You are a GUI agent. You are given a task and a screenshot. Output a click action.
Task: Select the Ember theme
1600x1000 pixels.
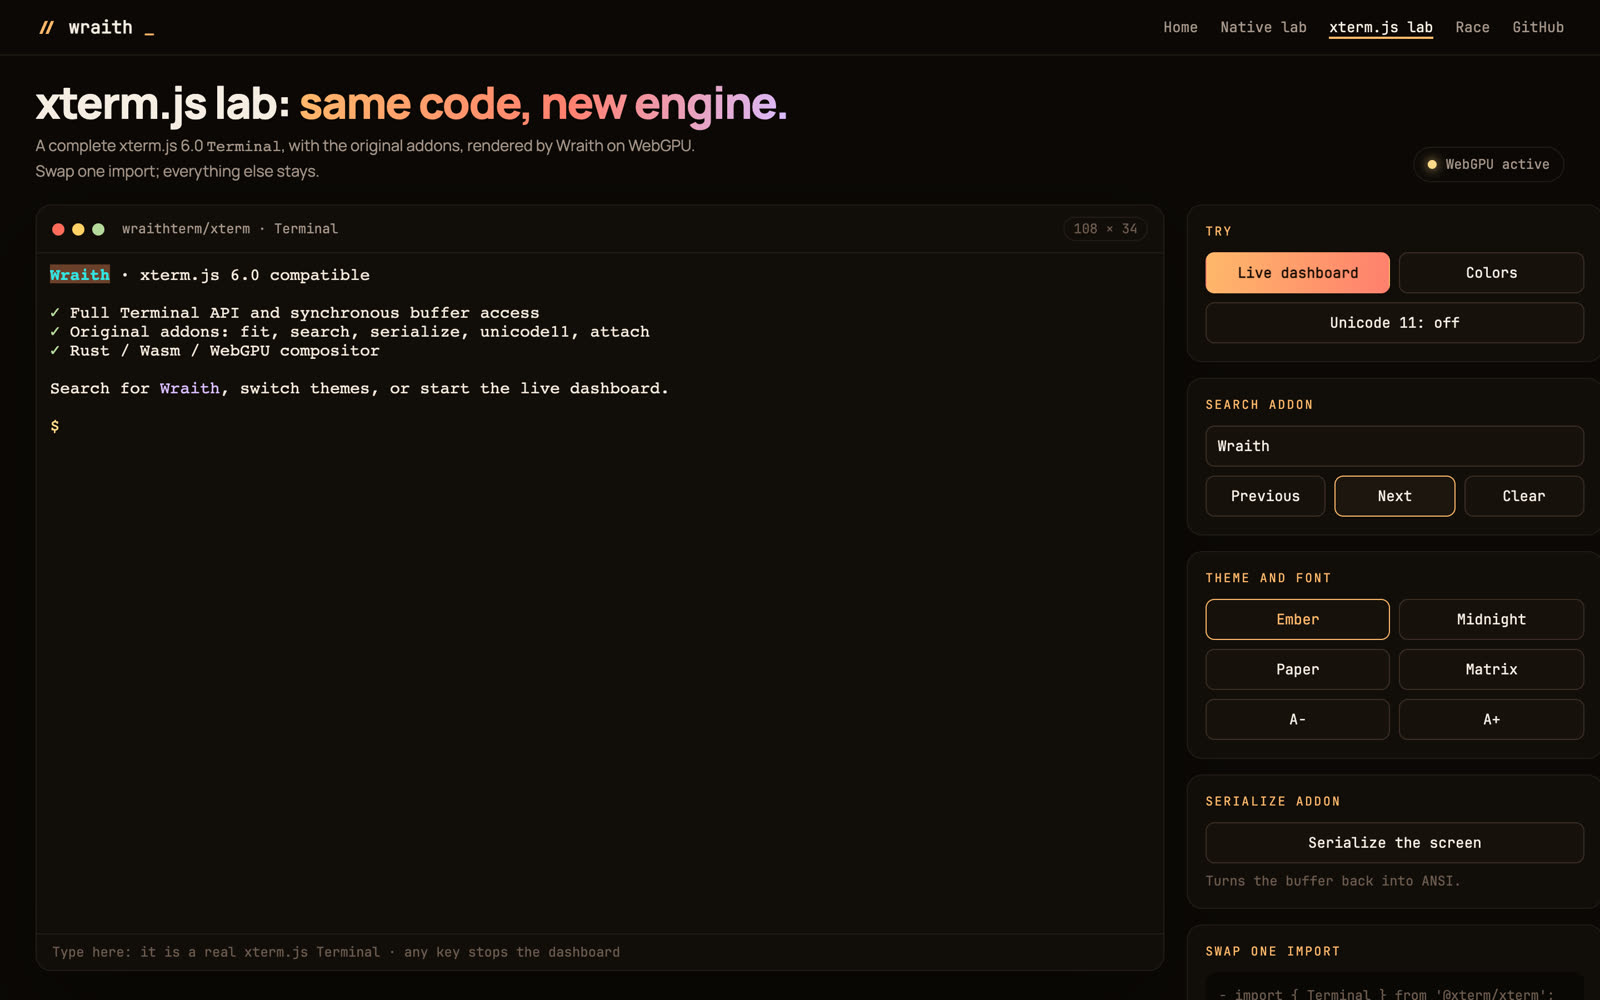tap(1297, 620)
